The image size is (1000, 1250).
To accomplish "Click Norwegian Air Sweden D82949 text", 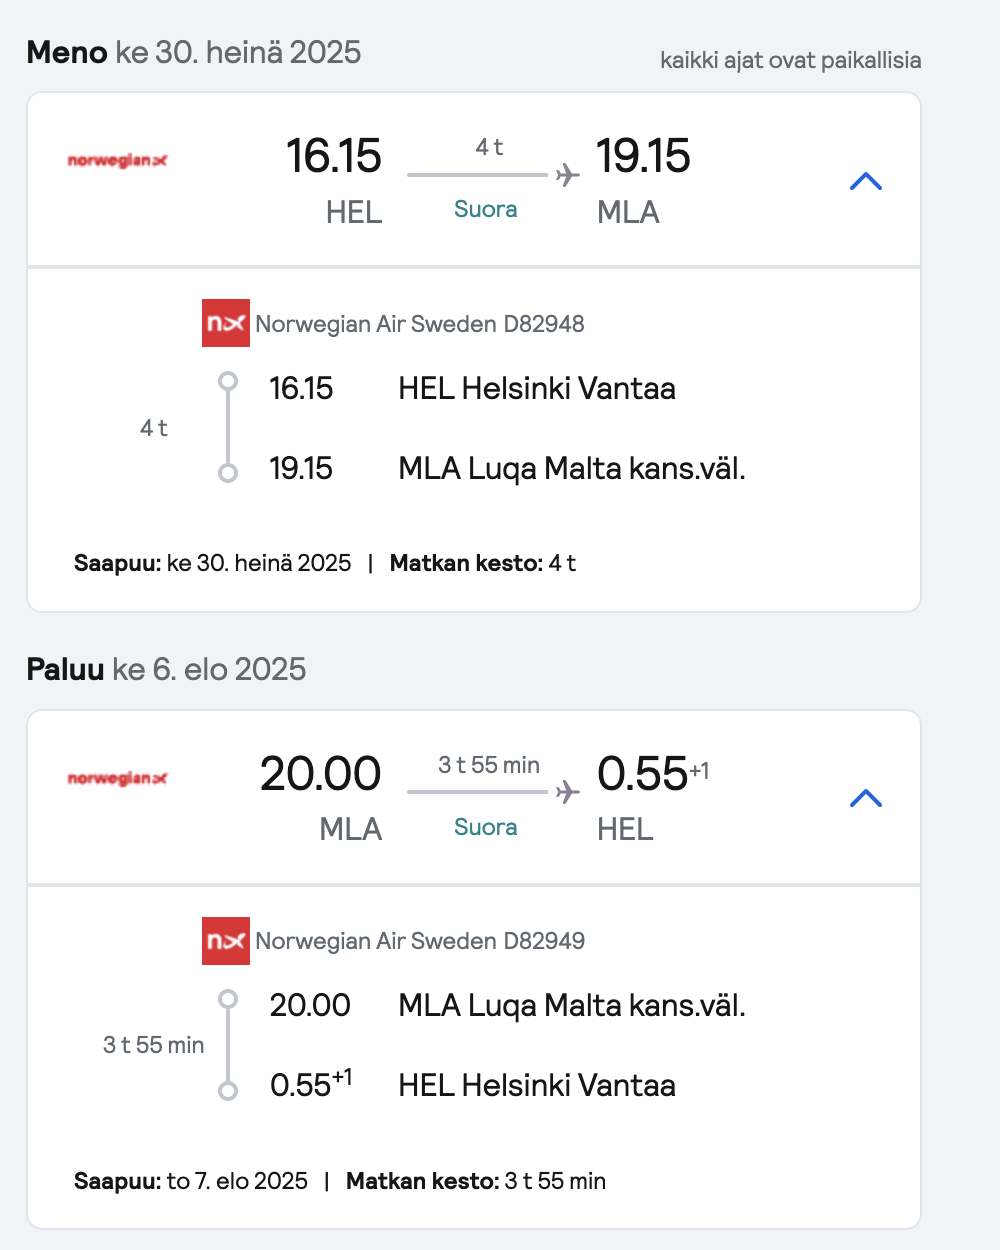I will click(x=420, y=941).
